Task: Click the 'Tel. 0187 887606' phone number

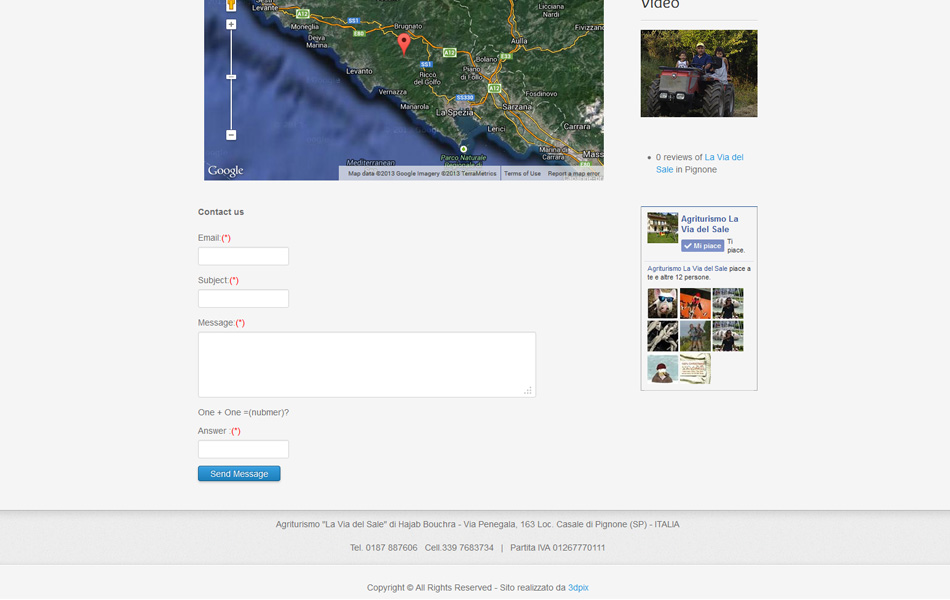Action: [384, 547]
